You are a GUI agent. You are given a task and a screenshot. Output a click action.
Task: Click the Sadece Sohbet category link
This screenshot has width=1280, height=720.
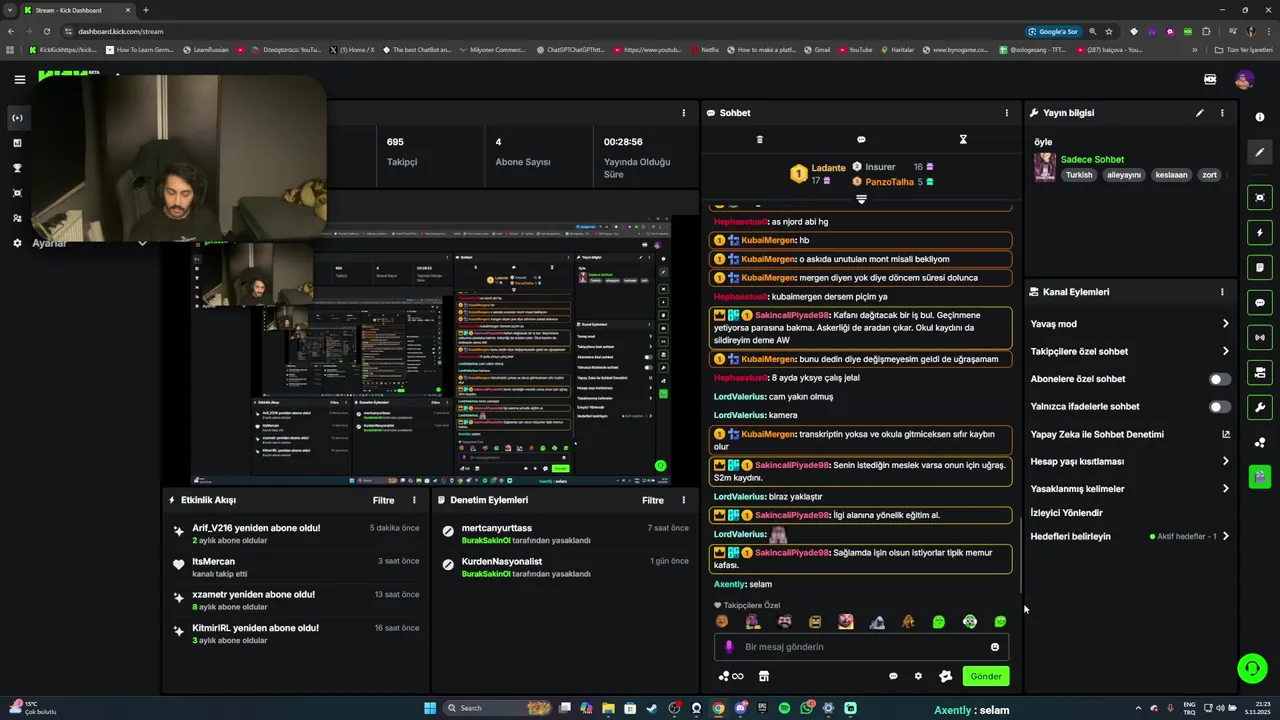[x=1092, y=159]
